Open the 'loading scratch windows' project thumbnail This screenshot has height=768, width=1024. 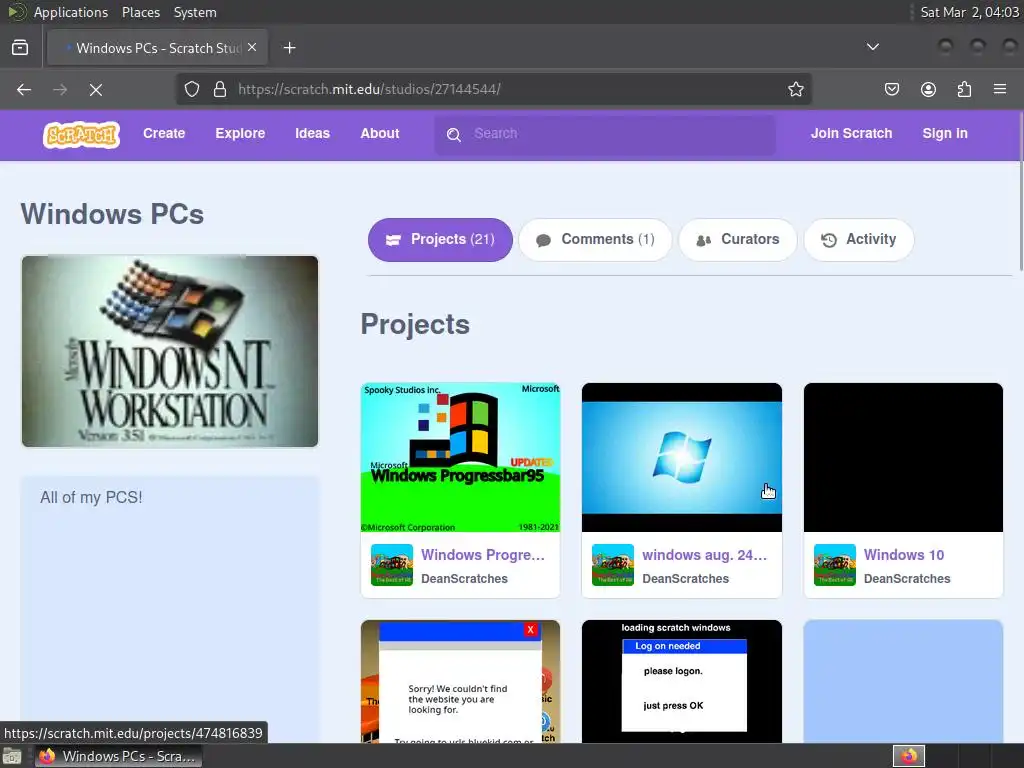(681, 681)
